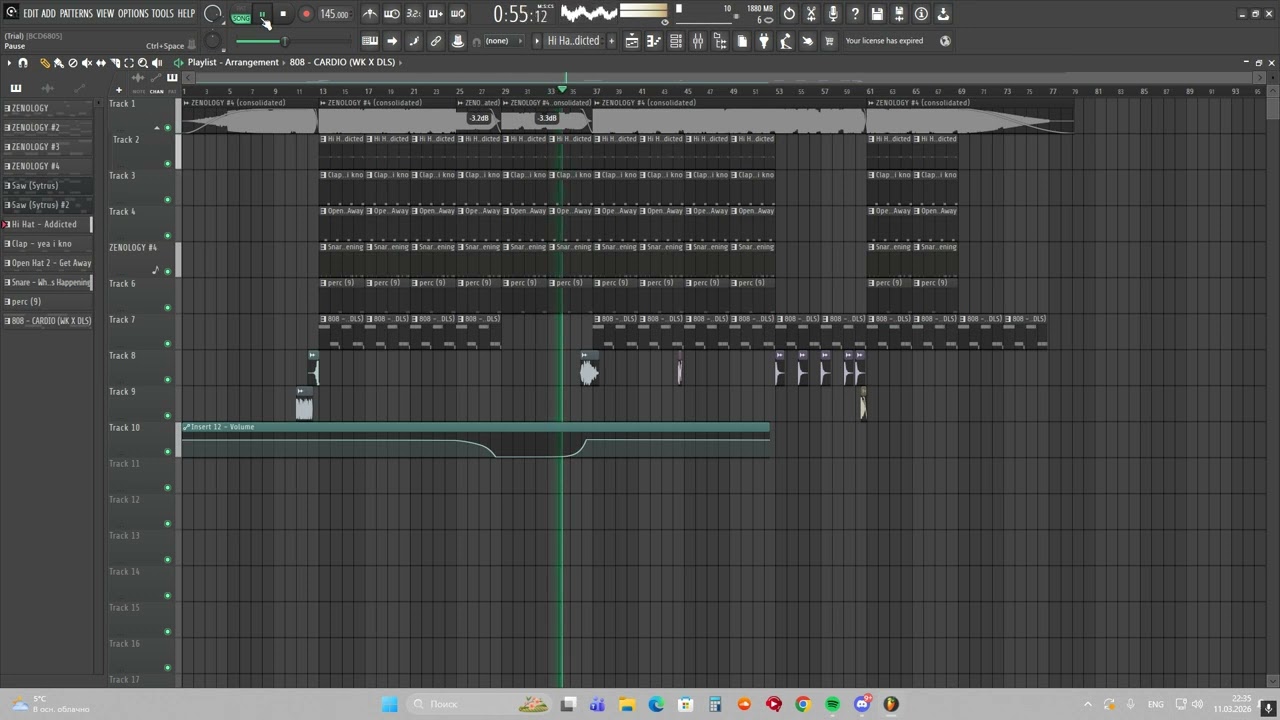The width and height of the screenshot is (1280, 720).
Task: Mute Track 9 using its green LED
Action: [167, 416]
